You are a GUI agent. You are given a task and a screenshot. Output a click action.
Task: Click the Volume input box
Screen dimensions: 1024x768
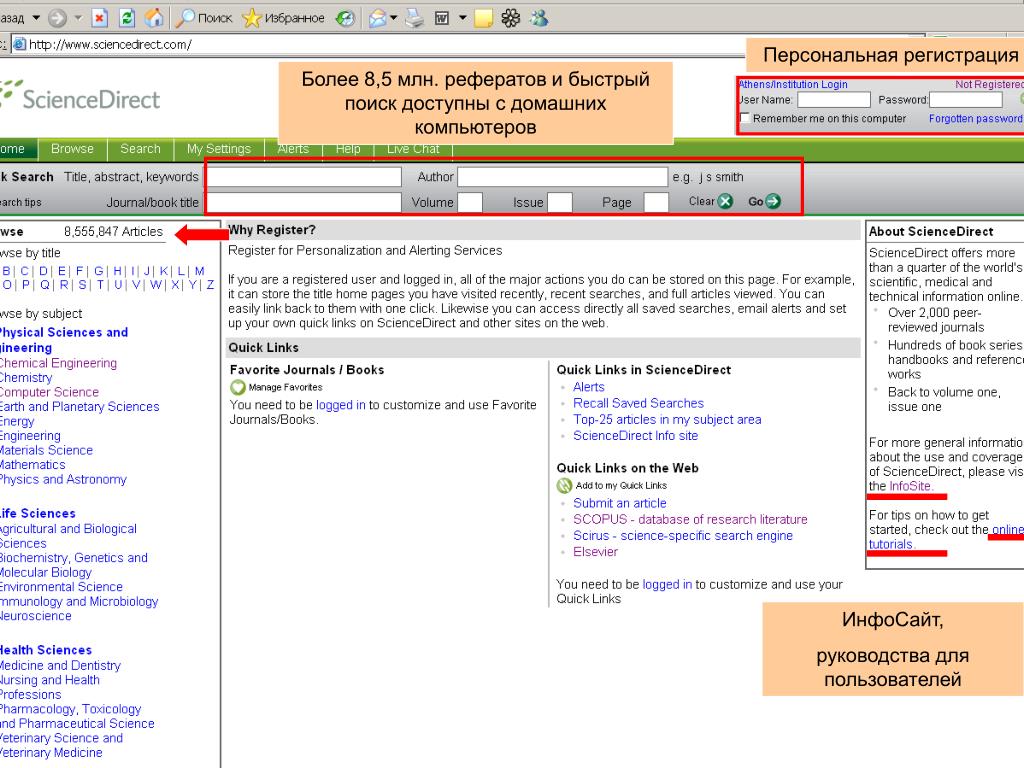click(x=470, y=202)
